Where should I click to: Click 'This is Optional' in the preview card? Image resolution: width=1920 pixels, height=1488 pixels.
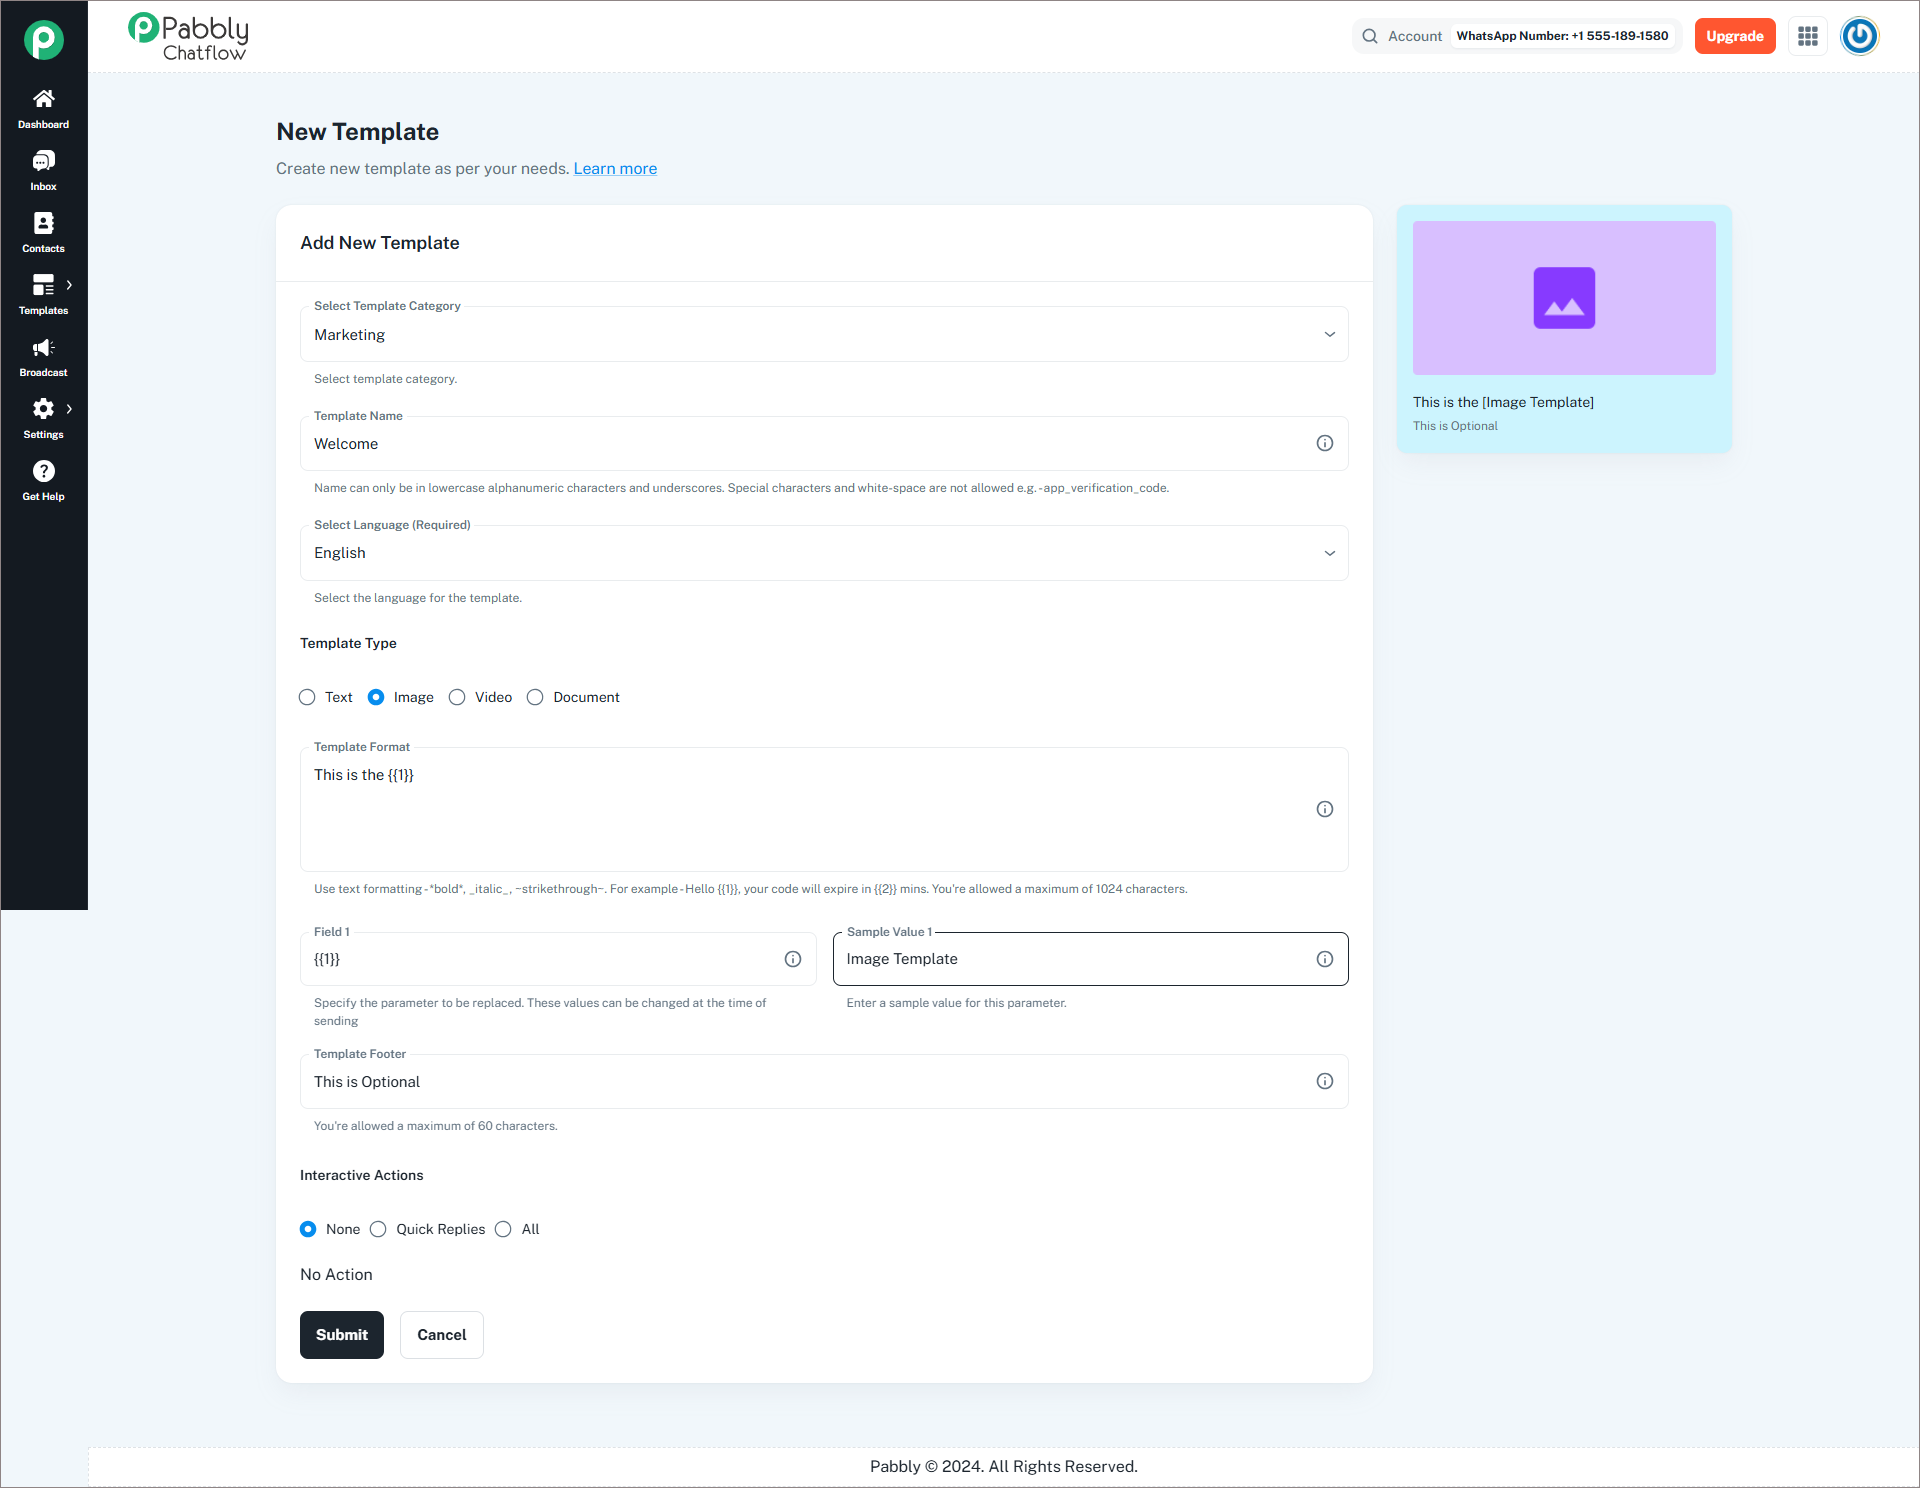(x=1455, y=426)
